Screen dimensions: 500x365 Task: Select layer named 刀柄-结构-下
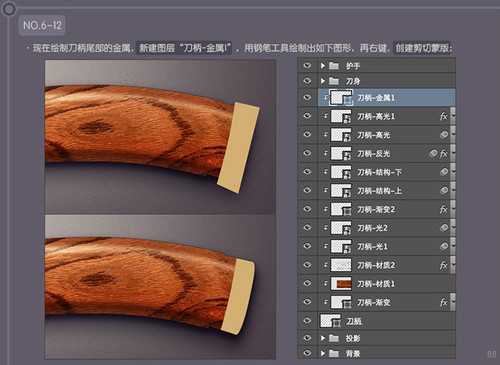[379, 172]
